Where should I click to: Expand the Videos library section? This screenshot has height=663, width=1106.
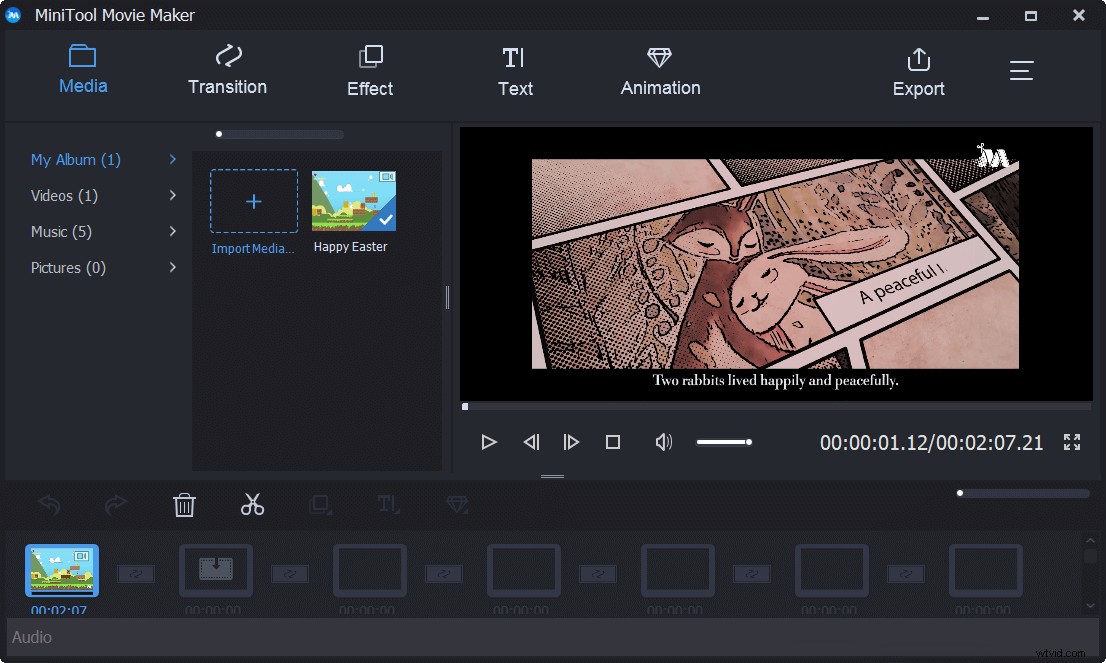tap(63, 195)
